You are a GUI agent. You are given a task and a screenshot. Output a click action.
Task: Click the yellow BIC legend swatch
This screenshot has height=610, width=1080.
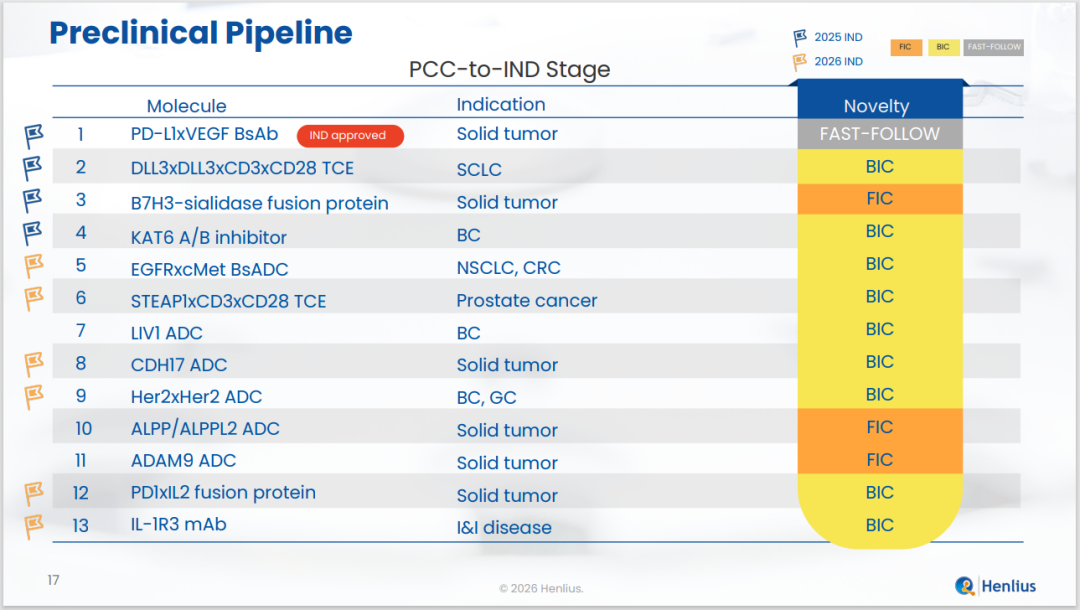coord(943,47)
